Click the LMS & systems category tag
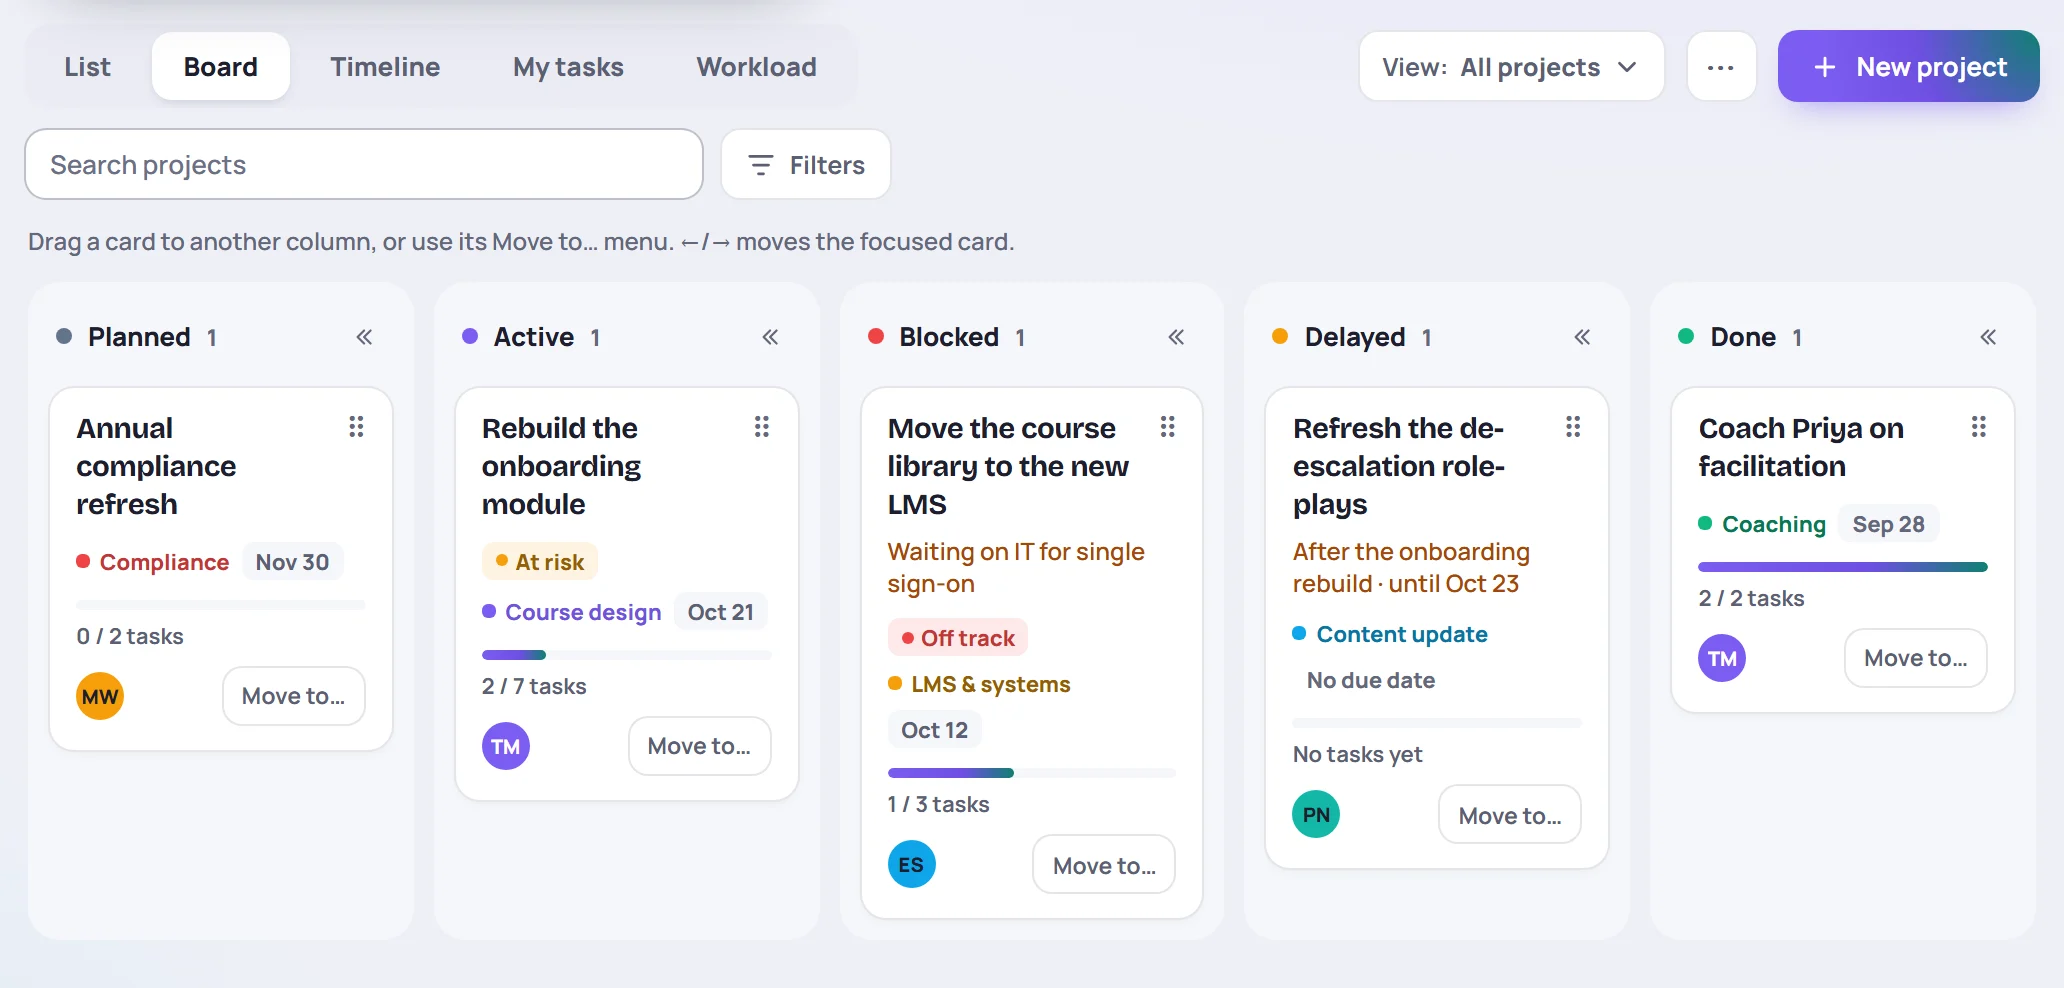2064x988 pixels. pos(980,684)
